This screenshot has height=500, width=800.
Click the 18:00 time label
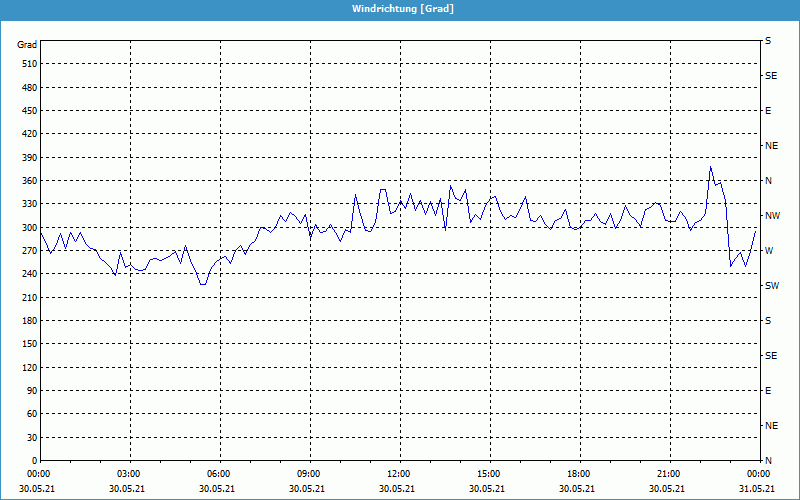tap(579, 474)
